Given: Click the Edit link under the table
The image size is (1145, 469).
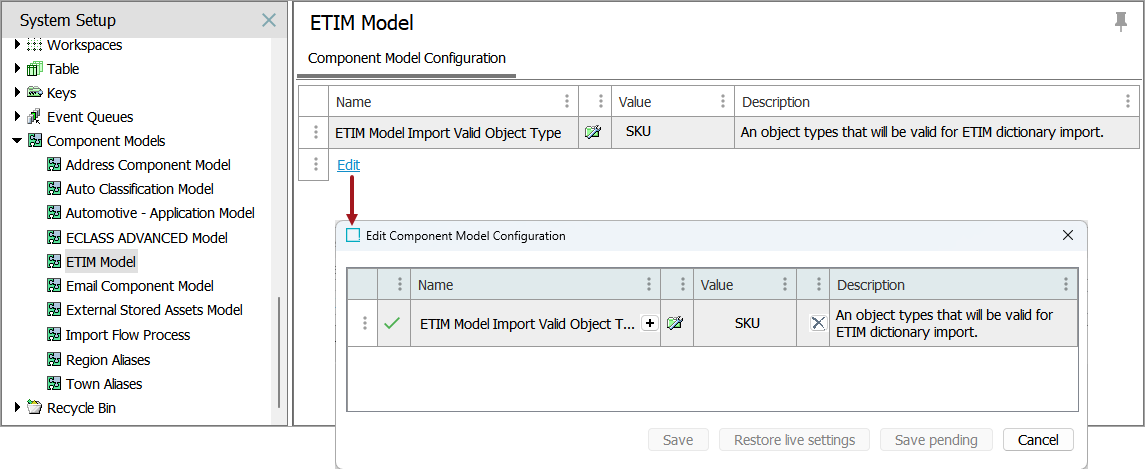Looking at the screenshot, I should (348, 165).
